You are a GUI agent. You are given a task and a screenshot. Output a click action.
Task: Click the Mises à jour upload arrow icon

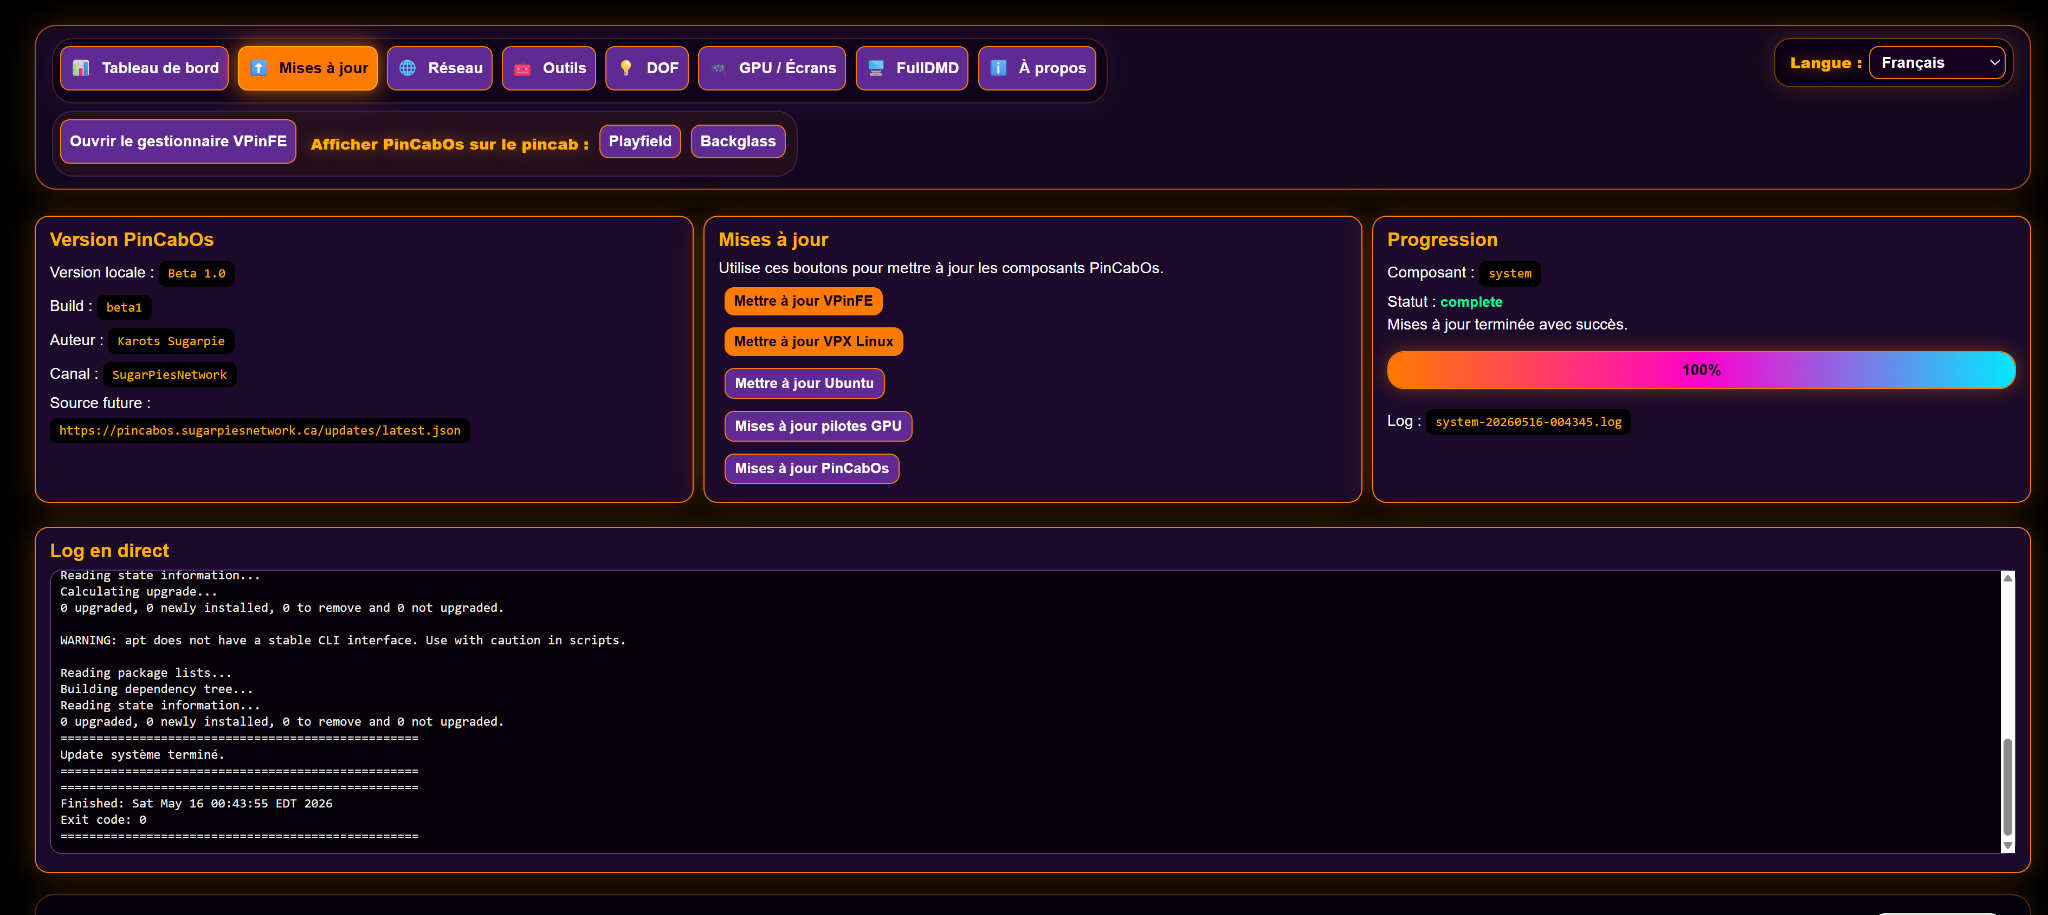tap(259, 68)
